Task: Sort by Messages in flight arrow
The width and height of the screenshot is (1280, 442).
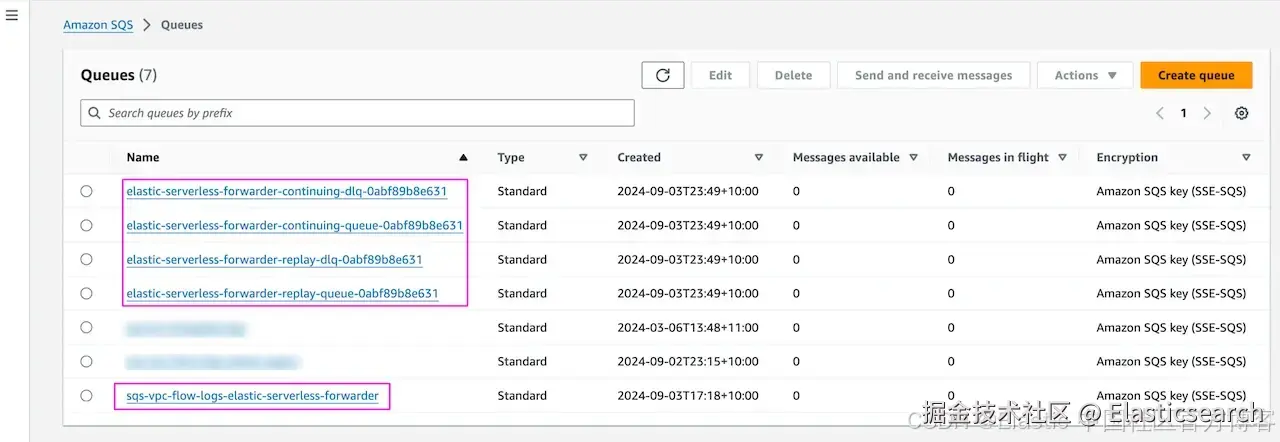Action: (1062, 157)
